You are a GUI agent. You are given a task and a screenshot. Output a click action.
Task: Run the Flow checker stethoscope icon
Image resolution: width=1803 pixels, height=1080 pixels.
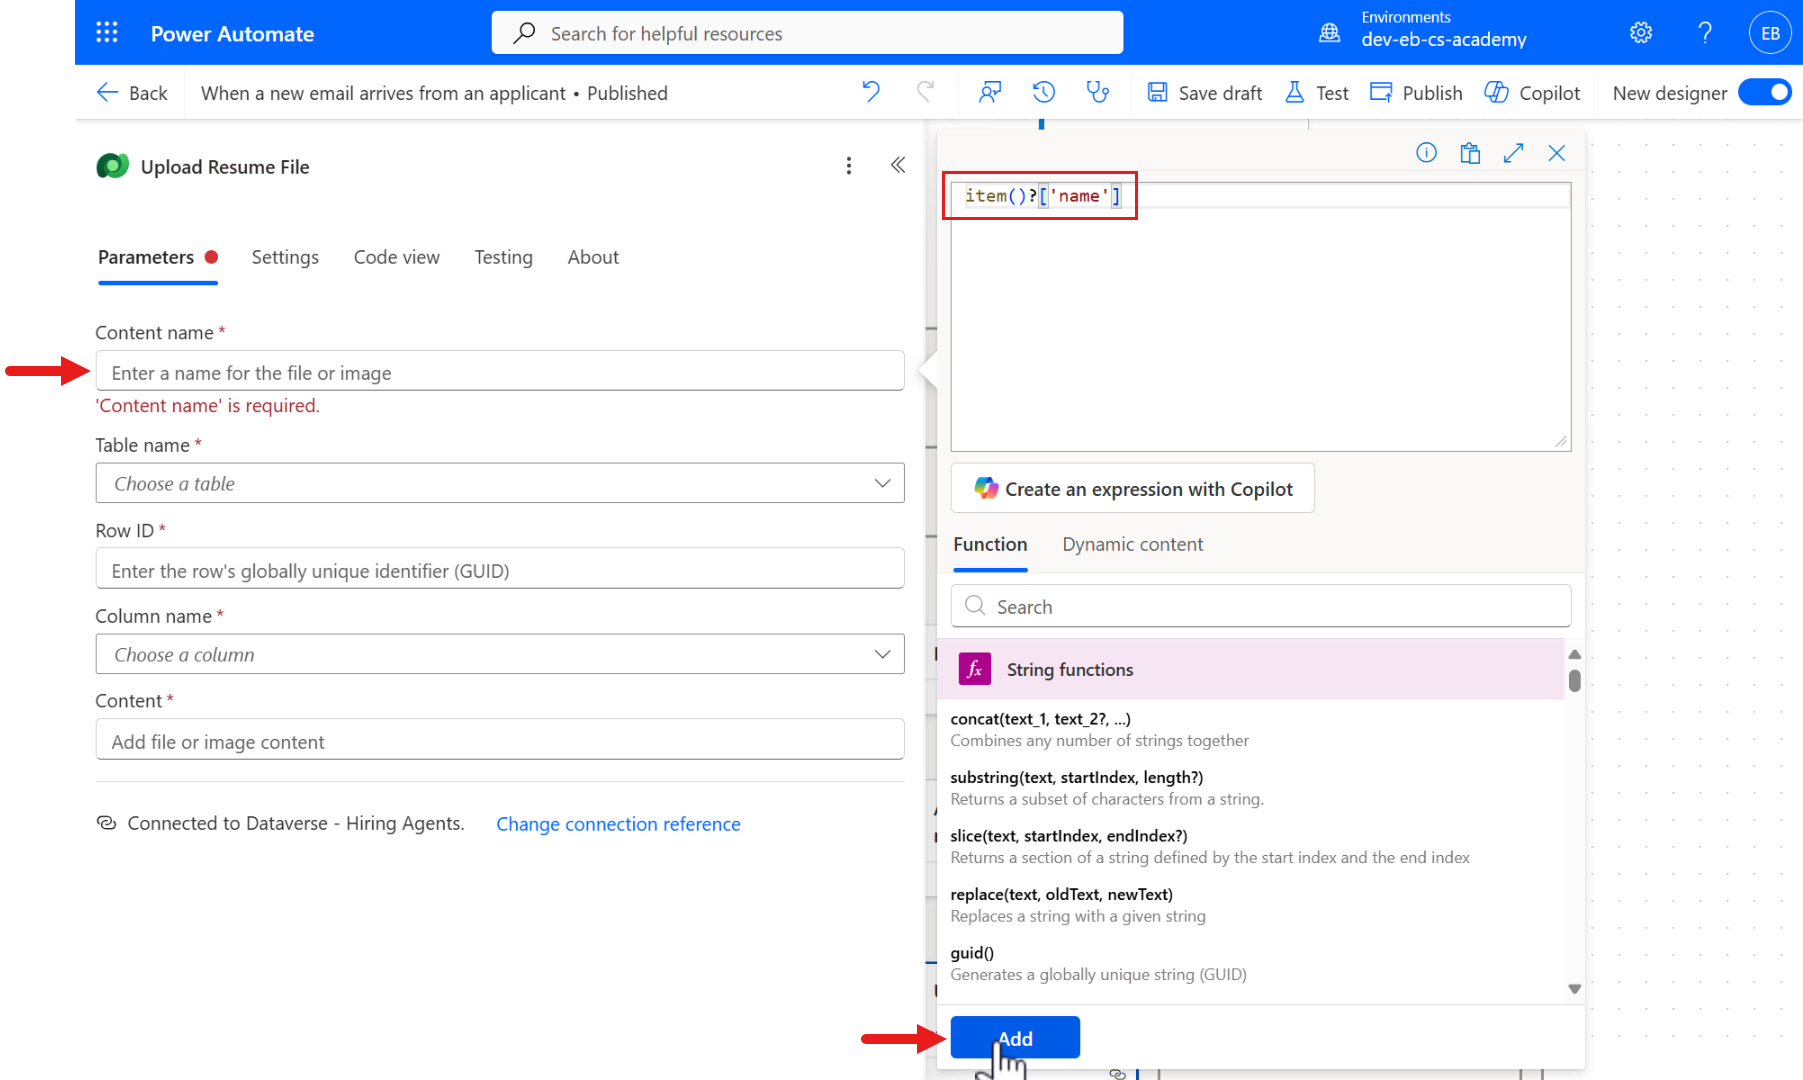pyautogui.click(x=1098, y=92)
